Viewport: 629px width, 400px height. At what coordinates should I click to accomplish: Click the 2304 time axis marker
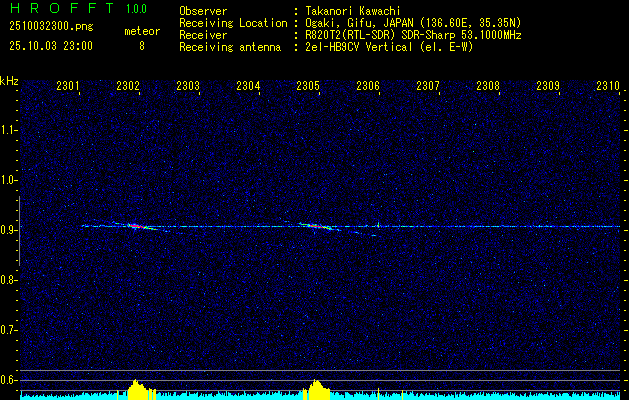click(248, 86)
